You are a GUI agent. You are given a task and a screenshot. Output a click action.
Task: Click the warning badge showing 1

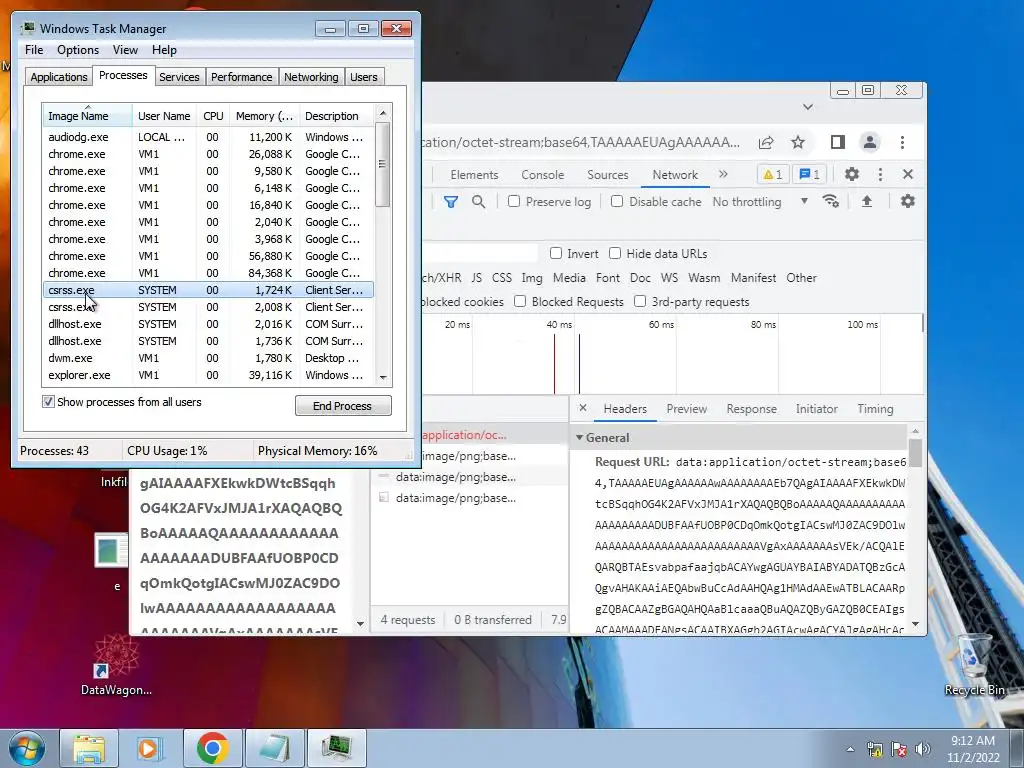point(773,174)
